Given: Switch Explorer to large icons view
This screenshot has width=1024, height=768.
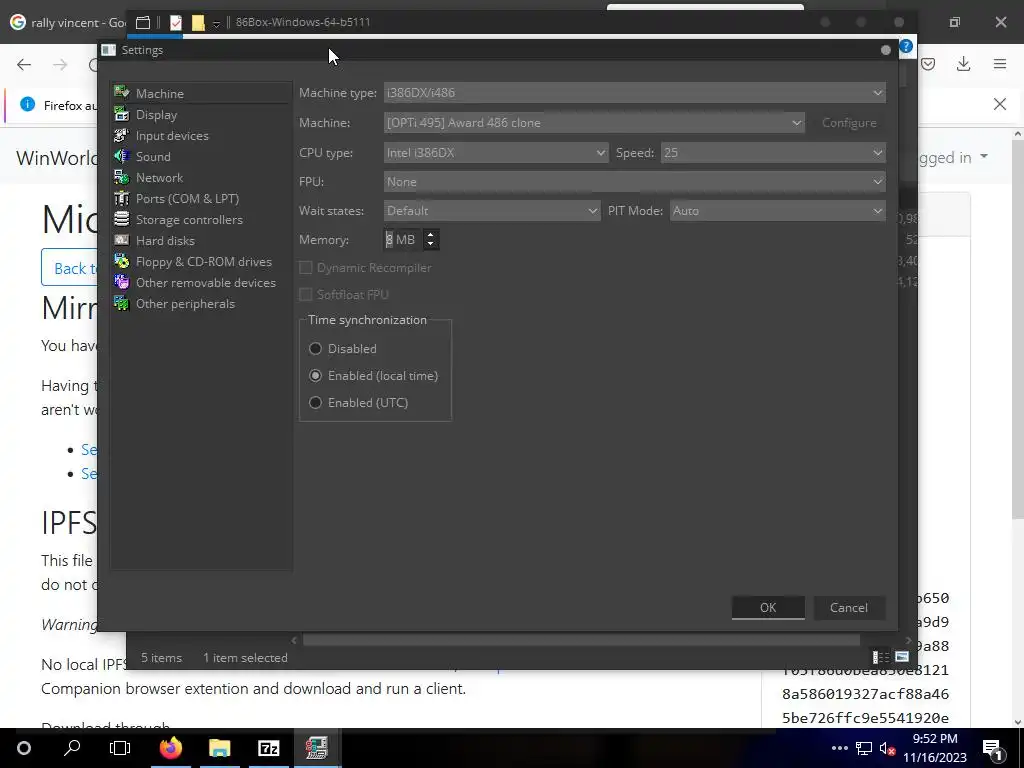Looking at the screenshot, I should pyautogui.click(x=902, y=657).
